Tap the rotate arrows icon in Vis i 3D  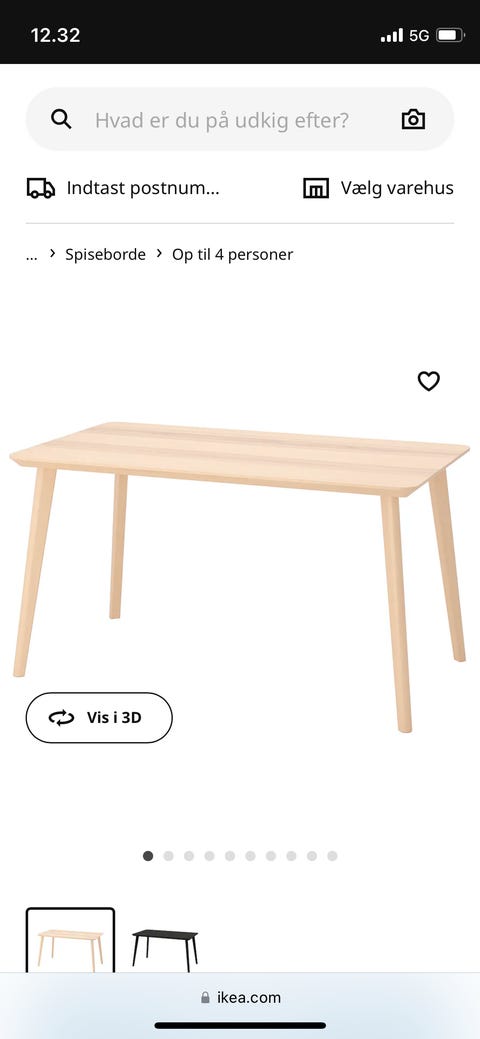coord(62,718)
